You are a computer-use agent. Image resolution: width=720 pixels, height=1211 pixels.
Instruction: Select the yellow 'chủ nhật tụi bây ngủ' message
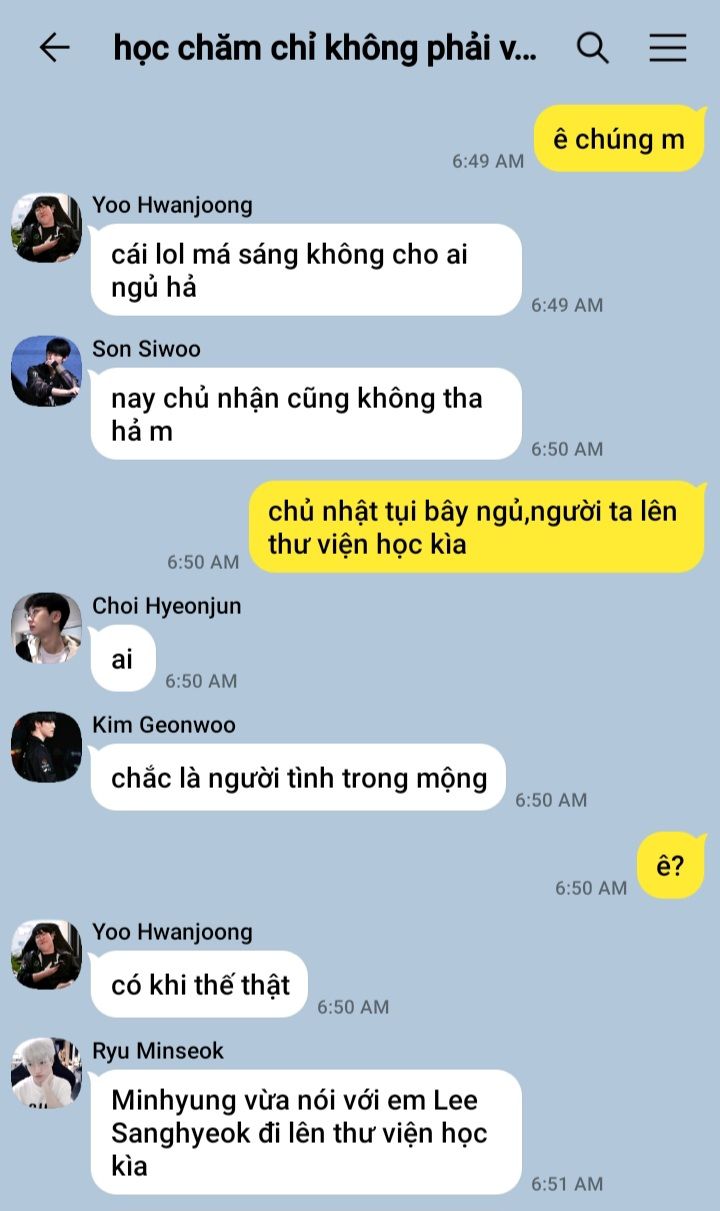477,527
